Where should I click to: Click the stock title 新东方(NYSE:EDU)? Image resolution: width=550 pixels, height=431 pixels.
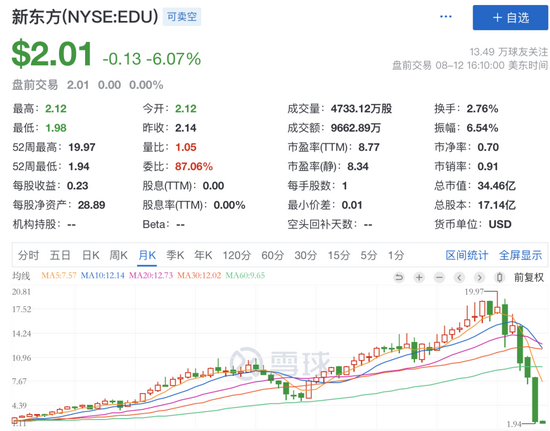(85, 17)
